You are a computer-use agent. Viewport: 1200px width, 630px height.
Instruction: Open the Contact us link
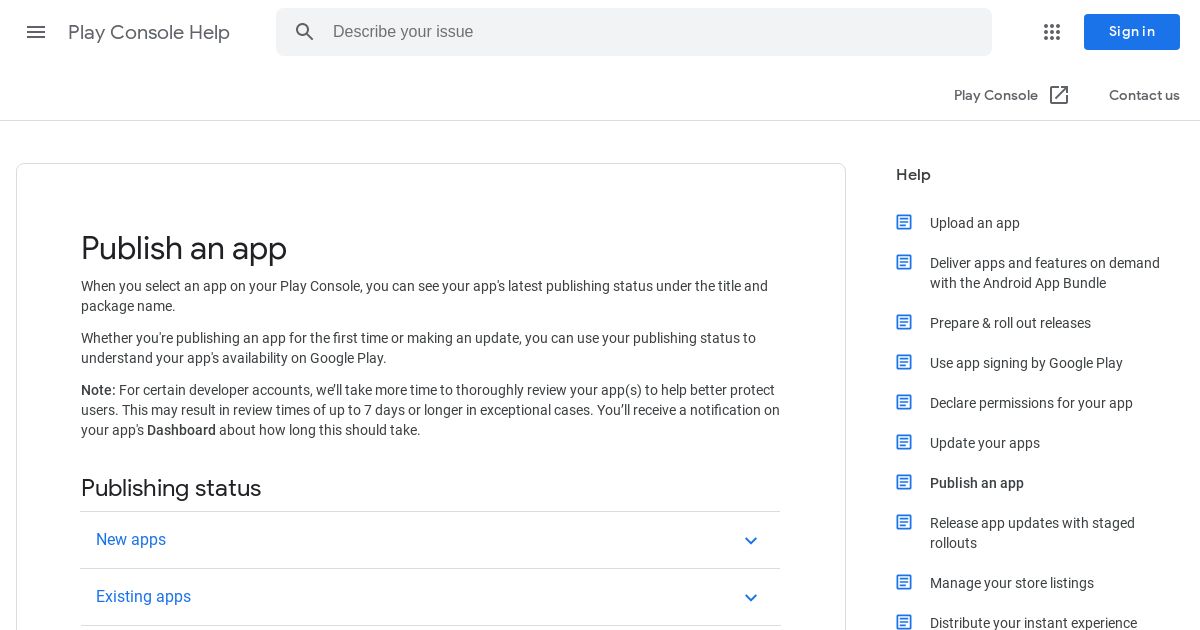pos(1144,95)
